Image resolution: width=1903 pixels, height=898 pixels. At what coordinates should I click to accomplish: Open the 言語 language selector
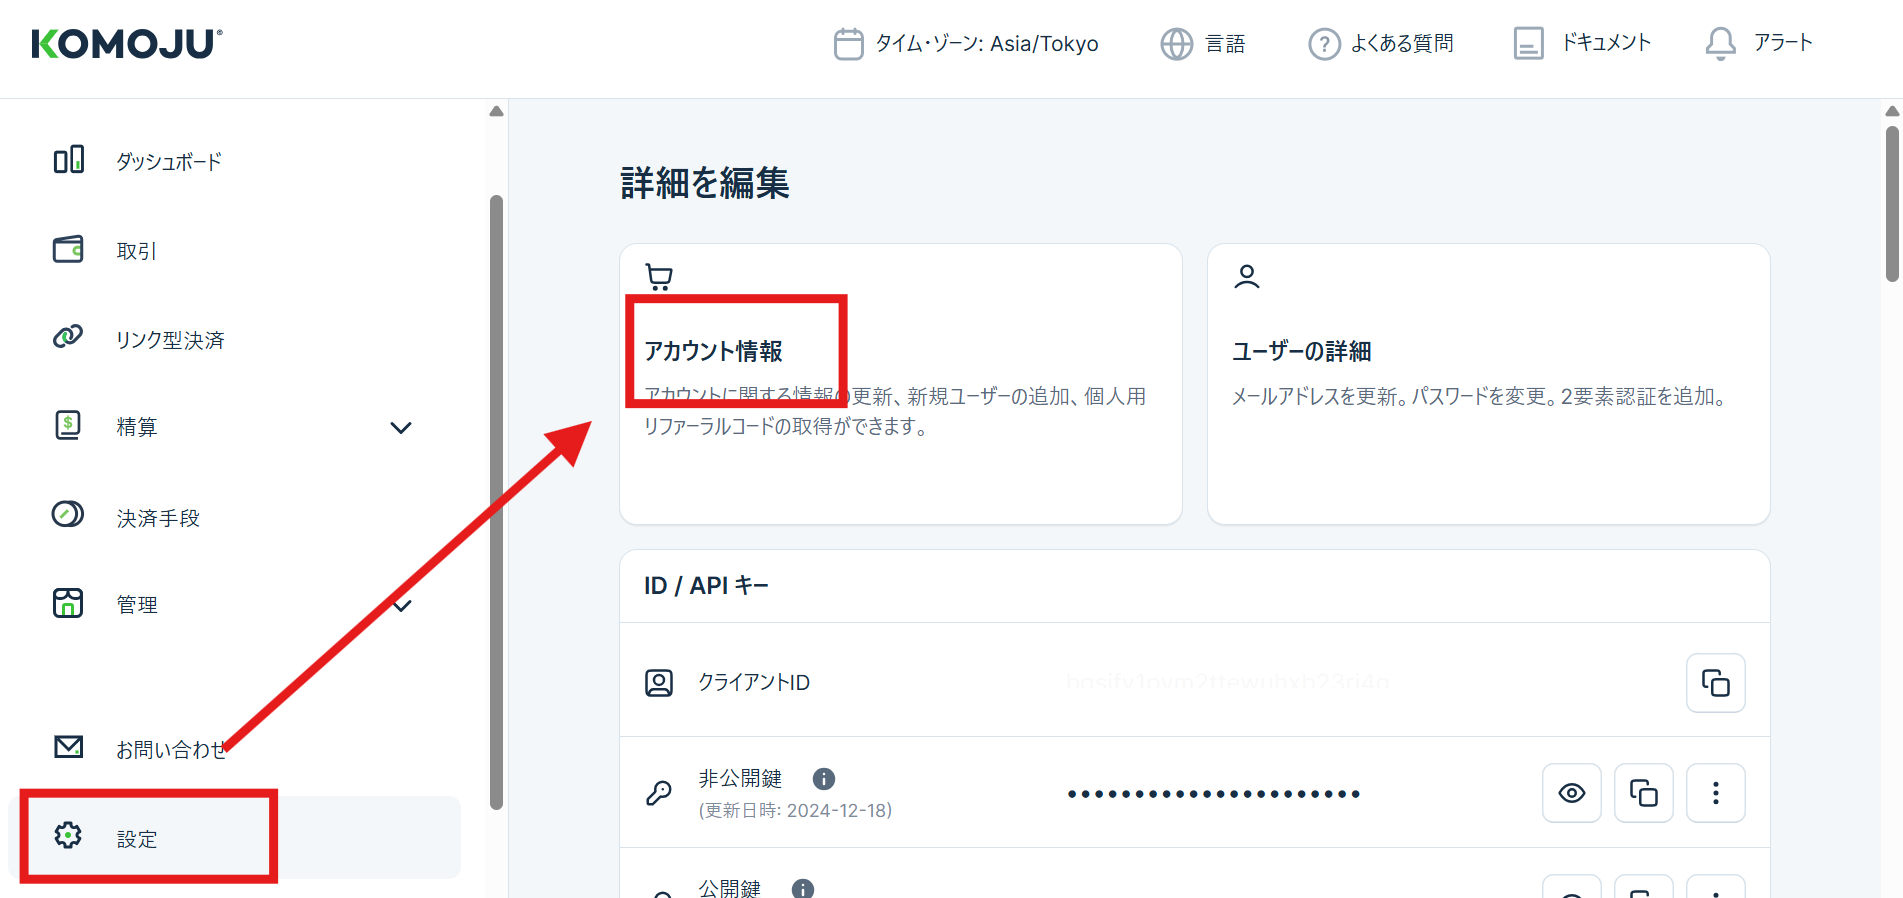tap(1203, 44)
